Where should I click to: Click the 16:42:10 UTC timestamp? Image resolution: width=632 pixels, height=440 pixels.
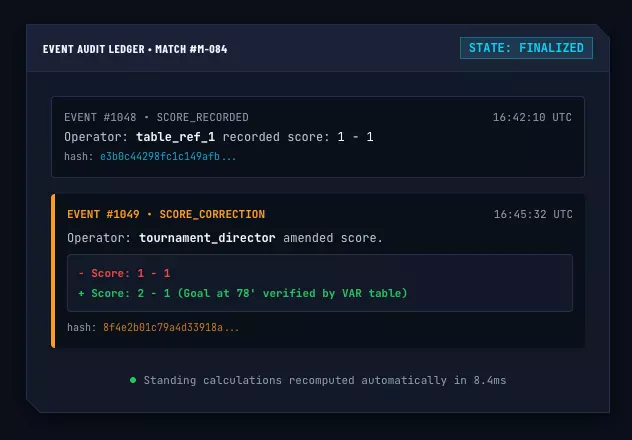point(532,117)
